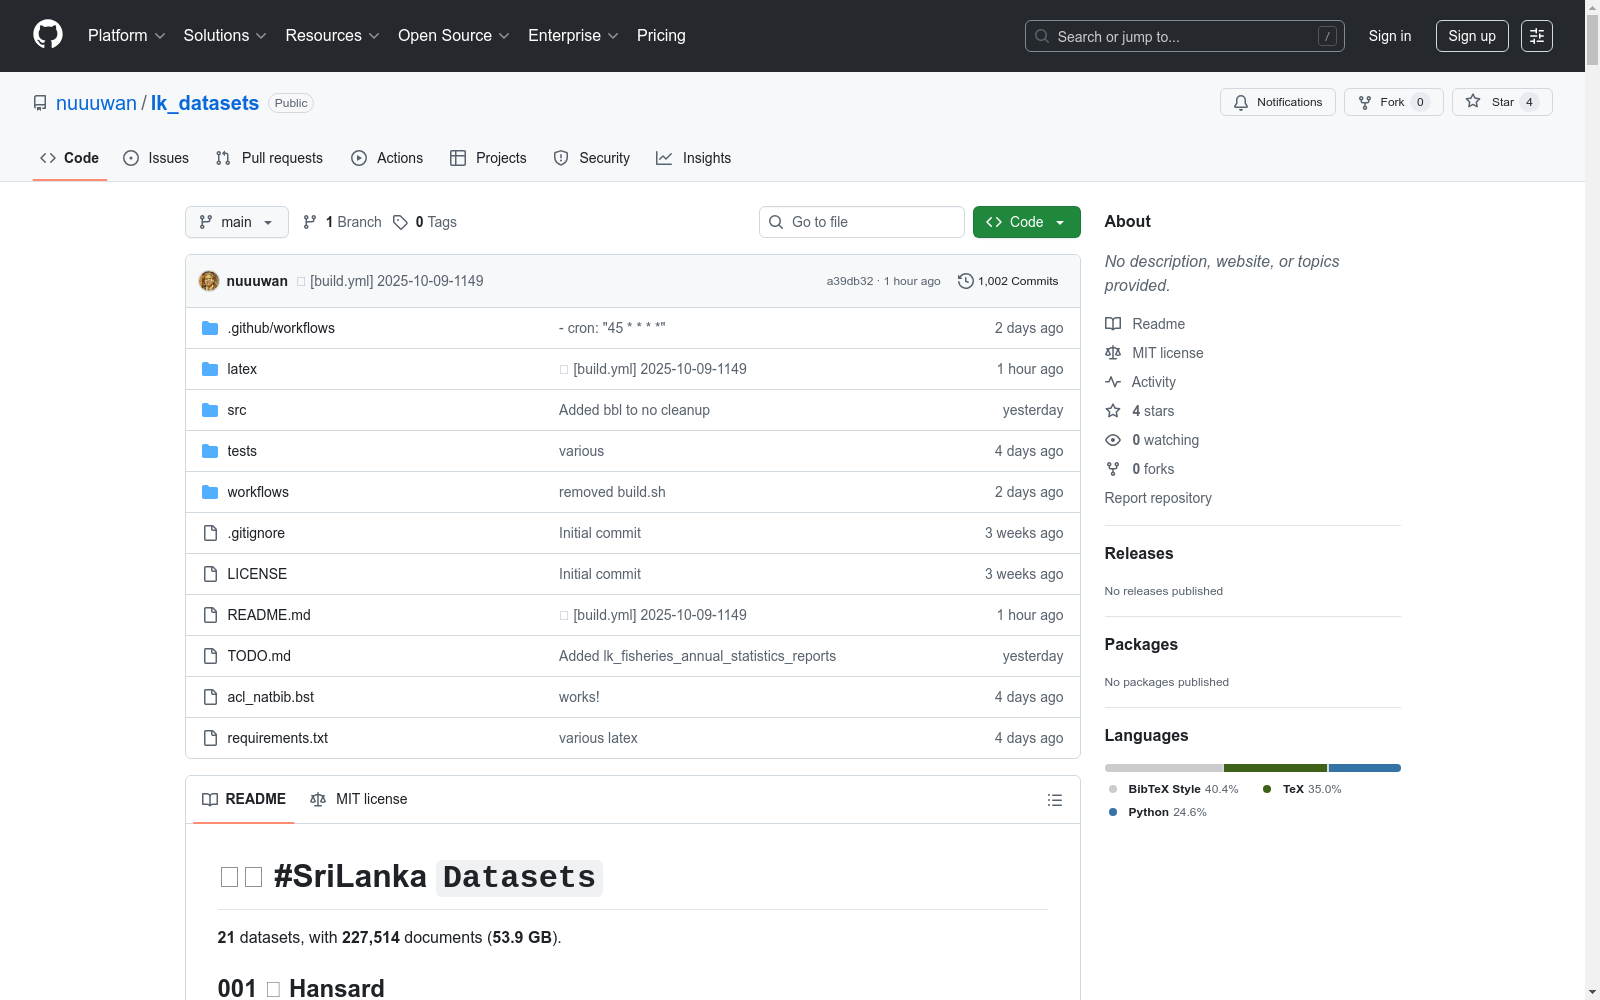
Task: Click the .github/workflows folder icon
Action: 210,328
